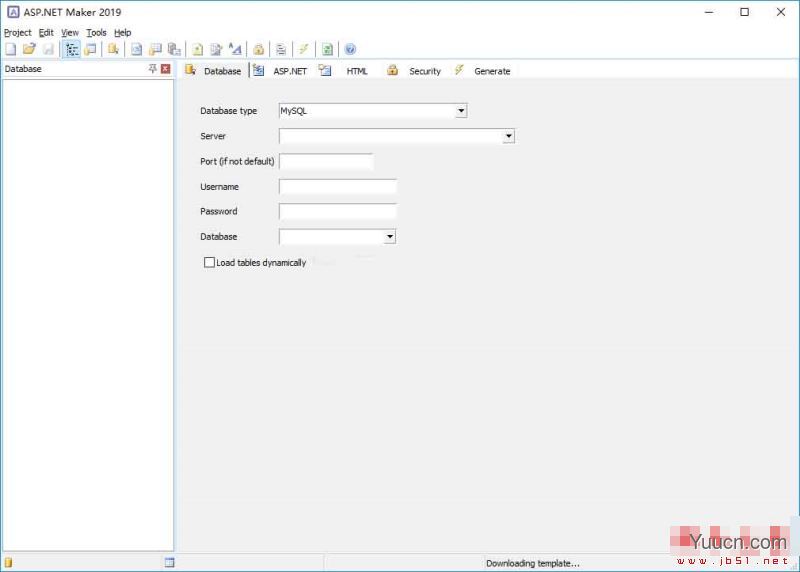Open the View menu
This screenshot has height=572, width=800.
point(70,33)
